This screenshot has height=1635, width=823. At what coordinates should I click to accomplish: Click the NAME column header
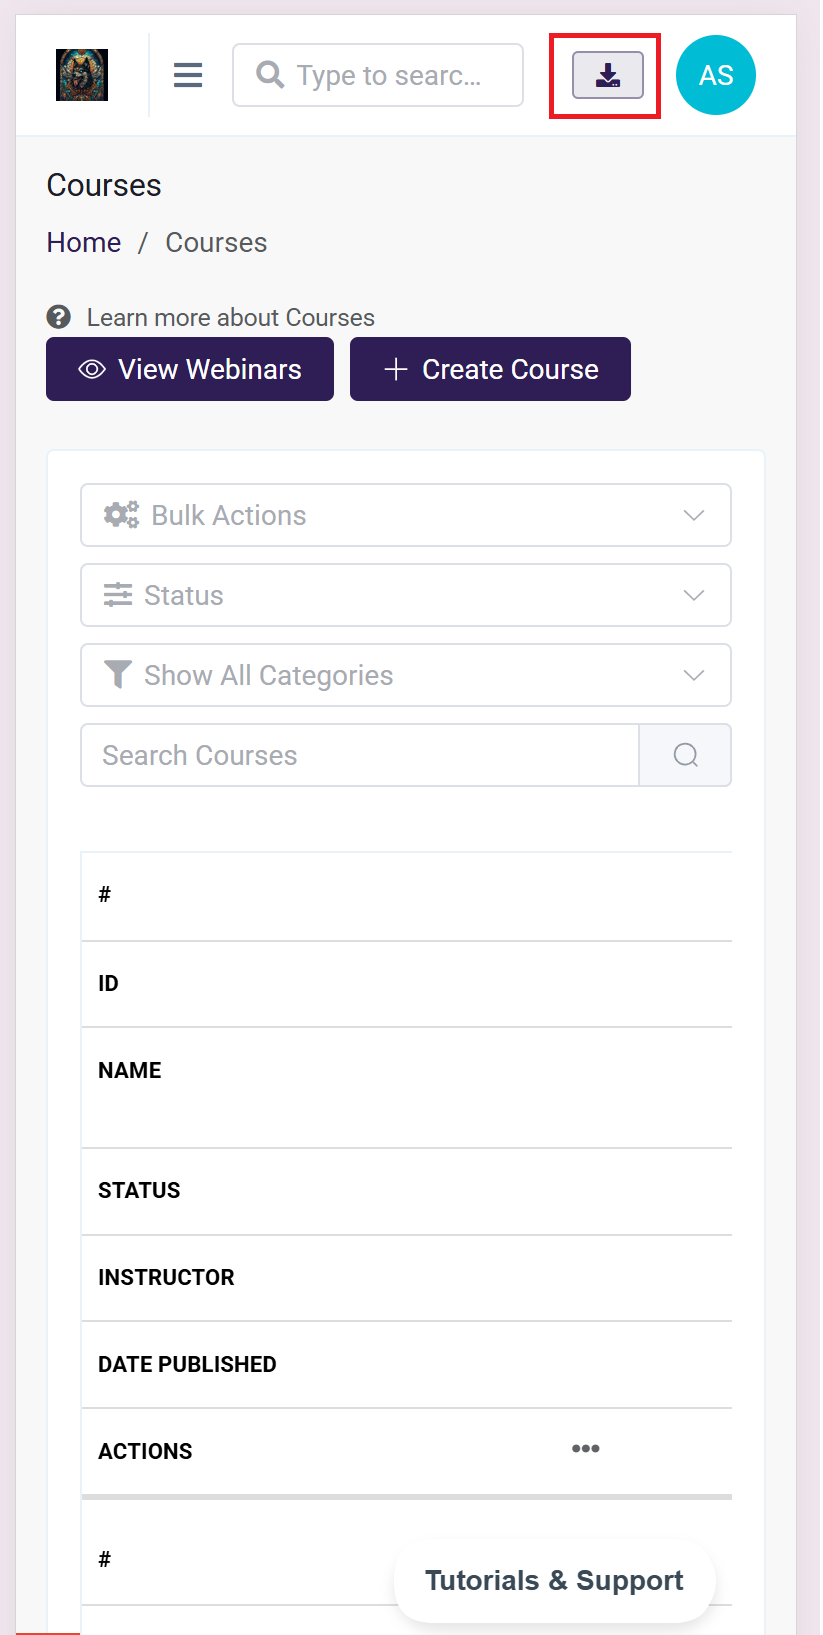tap(130, 1071)
